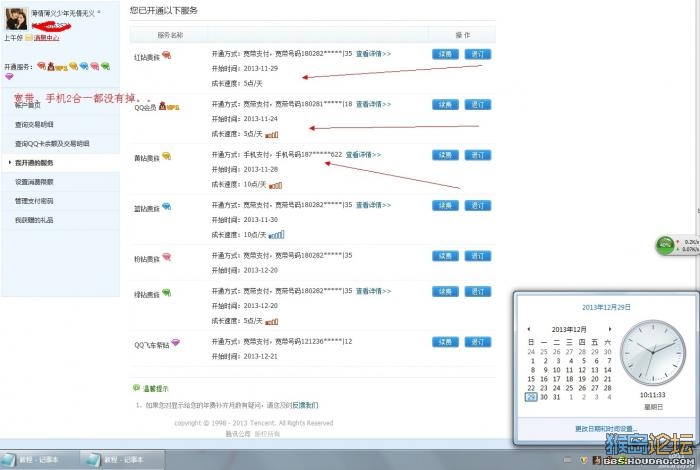Click 退订 for QQ飞车紫钻
700x470 pixels.
(478, 342)
